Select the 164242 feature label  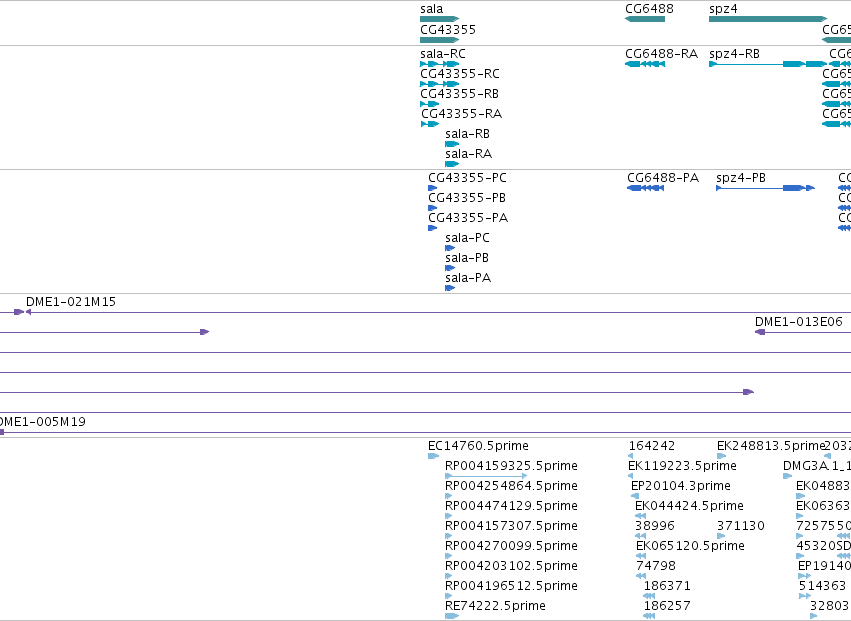652,446
